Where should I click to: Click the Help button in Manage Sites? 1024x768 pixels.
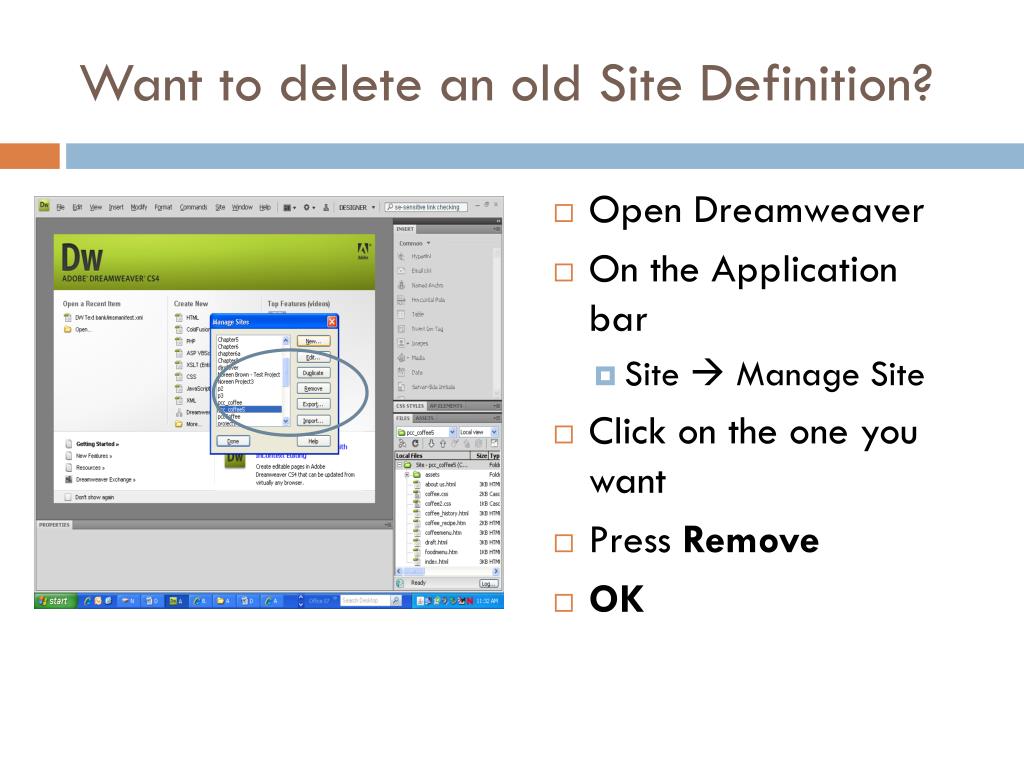tap(313, 441)
